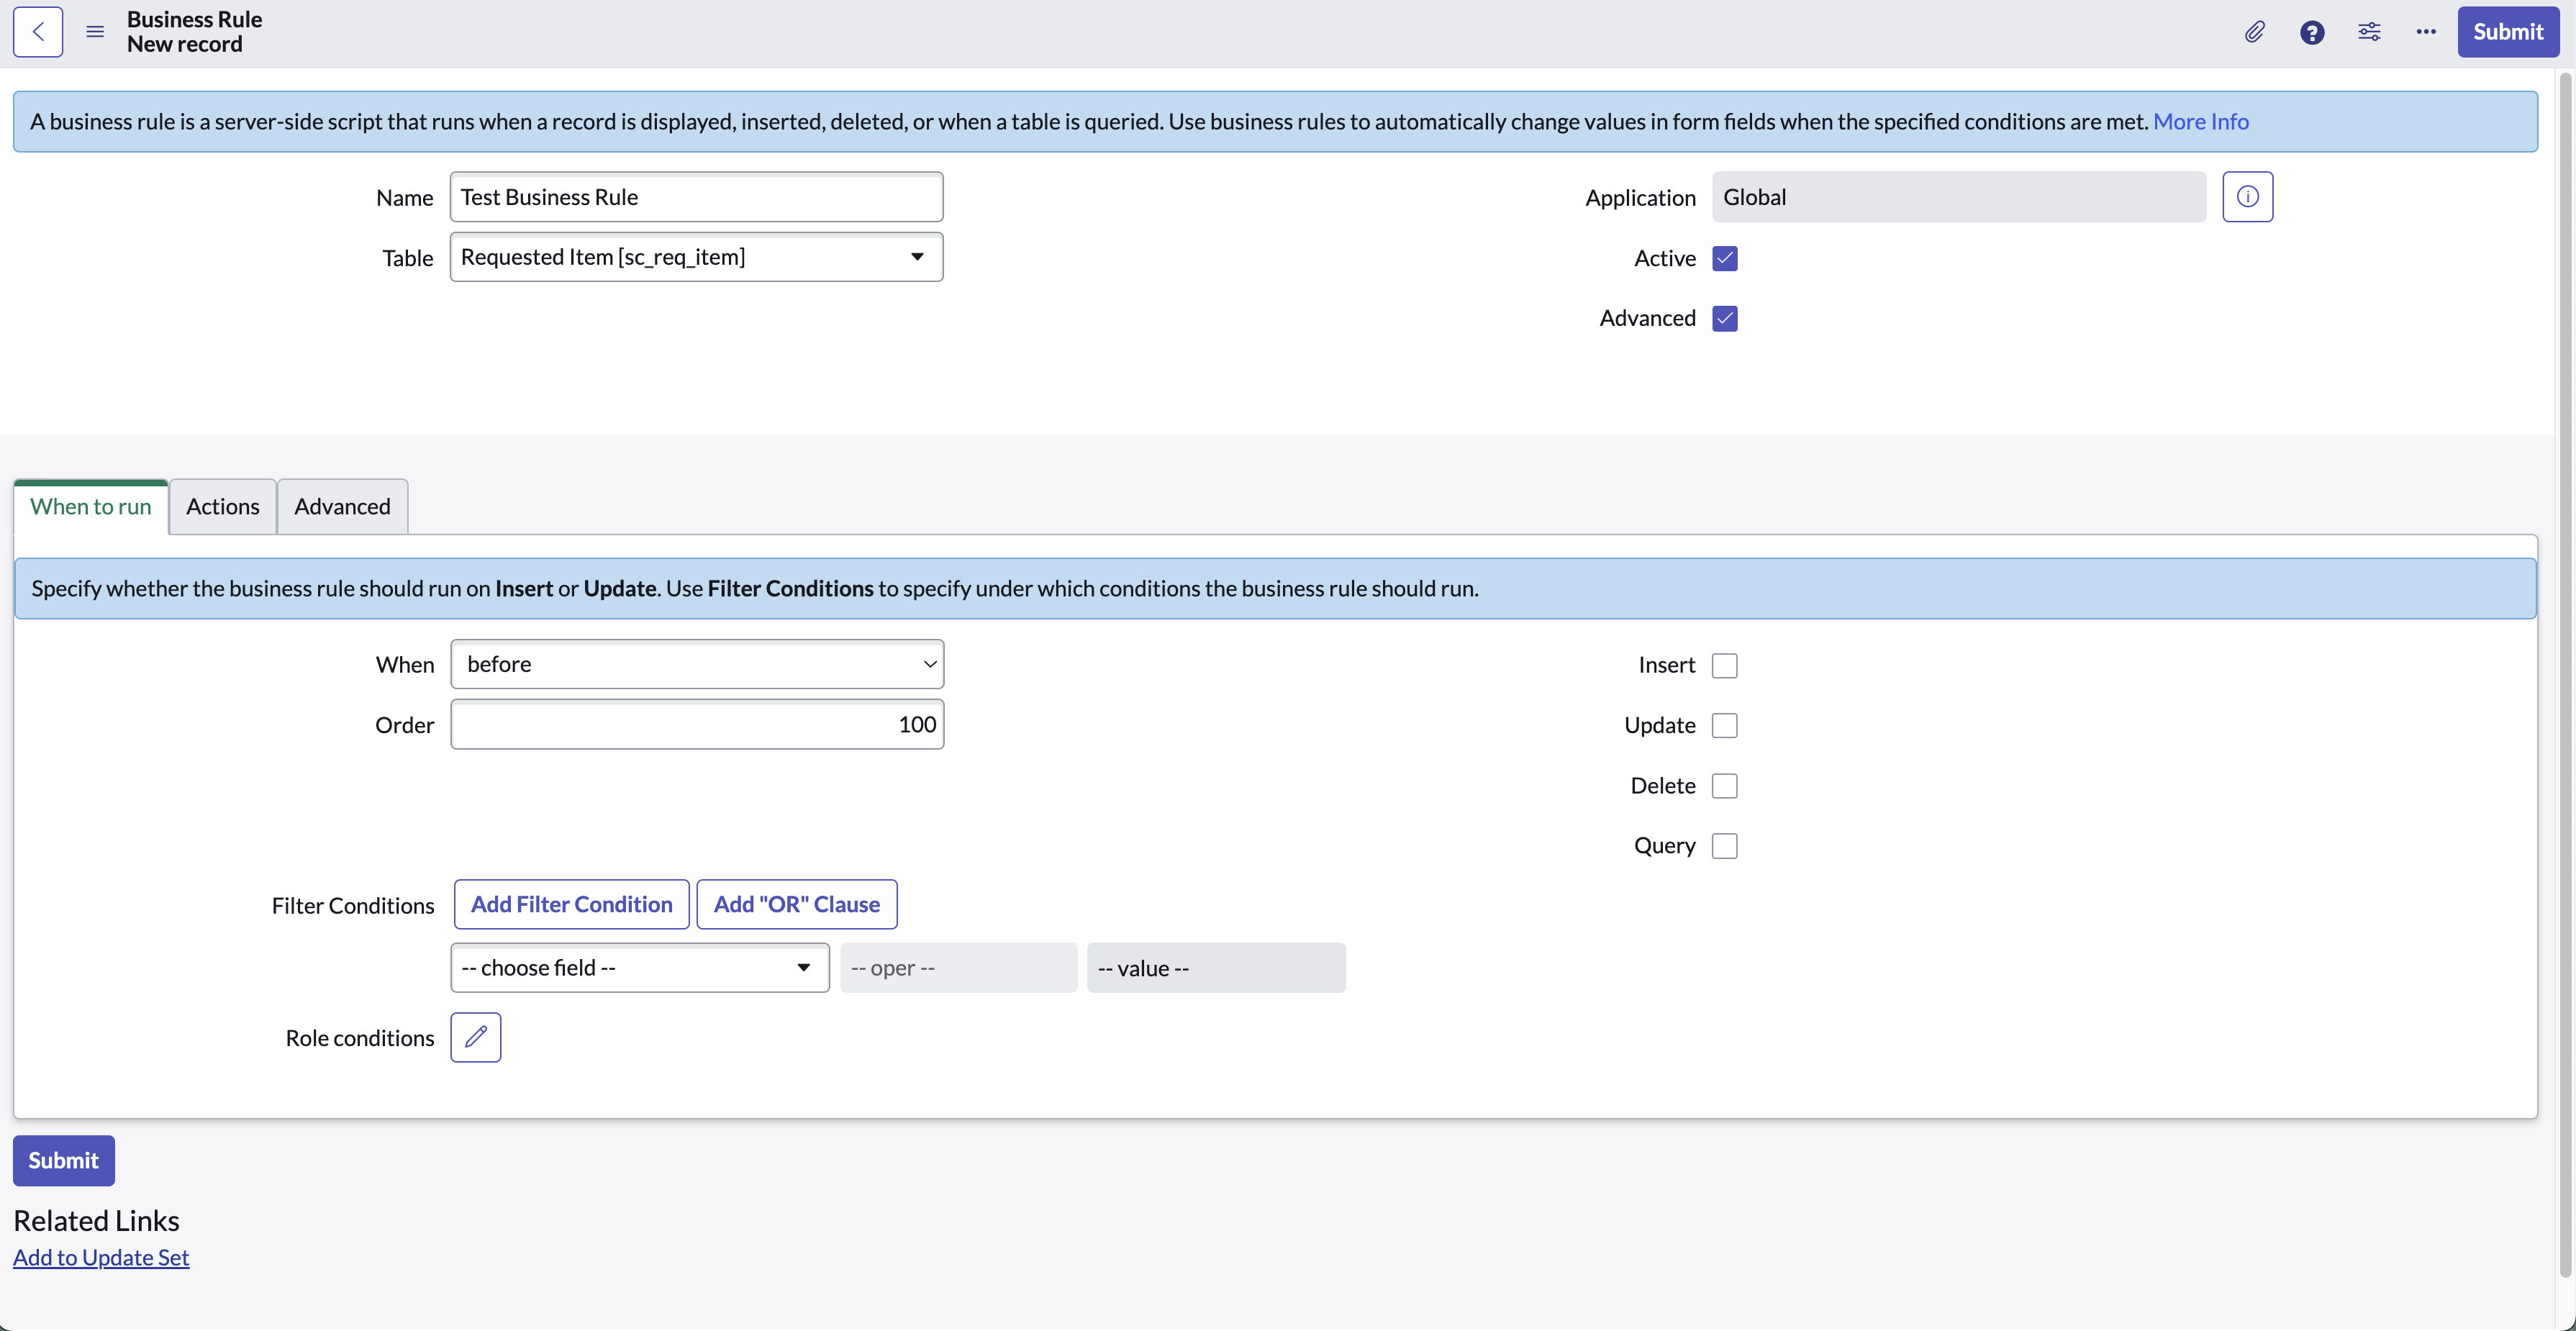The height and width of the screenshot is (1331, 2576).
Task: Click the more options ellipsis icon
Action: tap(2426, 31)
